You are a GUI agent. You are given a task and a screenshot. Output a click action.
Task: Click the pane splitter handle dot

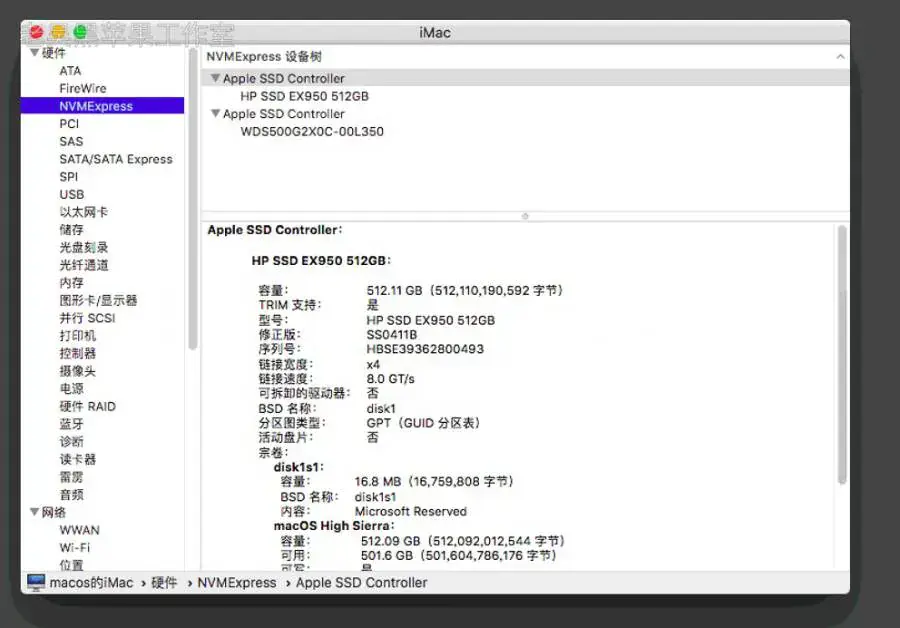[525, 216]
